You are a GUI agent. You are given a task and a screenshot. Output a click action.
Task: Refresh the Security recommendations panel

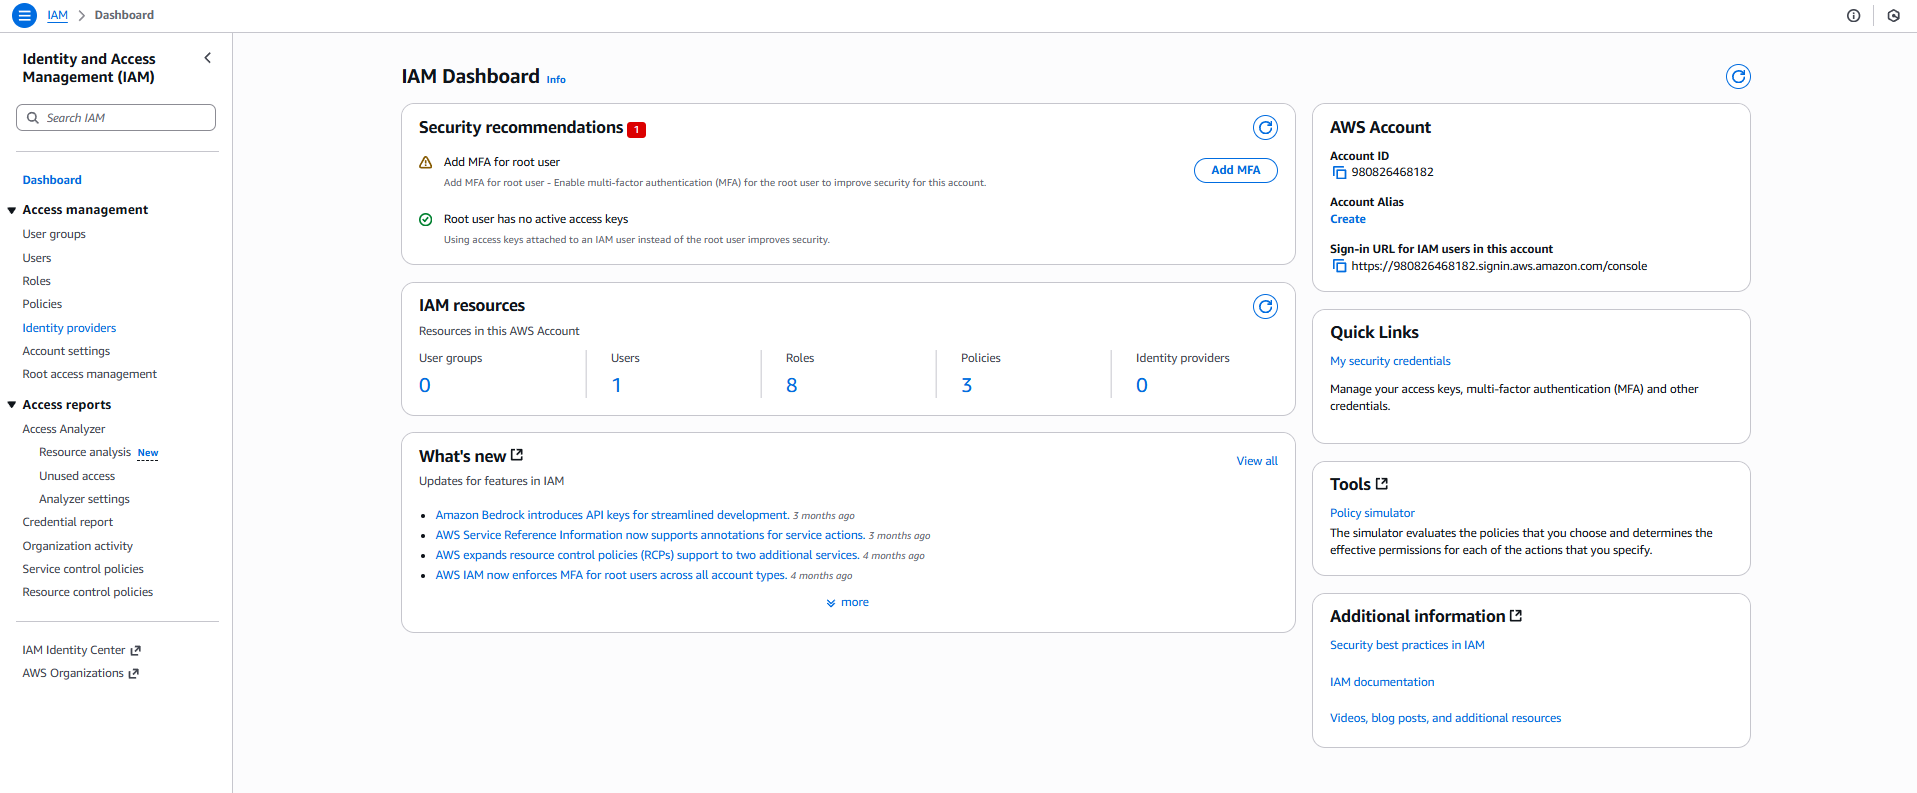point(1265,127)
